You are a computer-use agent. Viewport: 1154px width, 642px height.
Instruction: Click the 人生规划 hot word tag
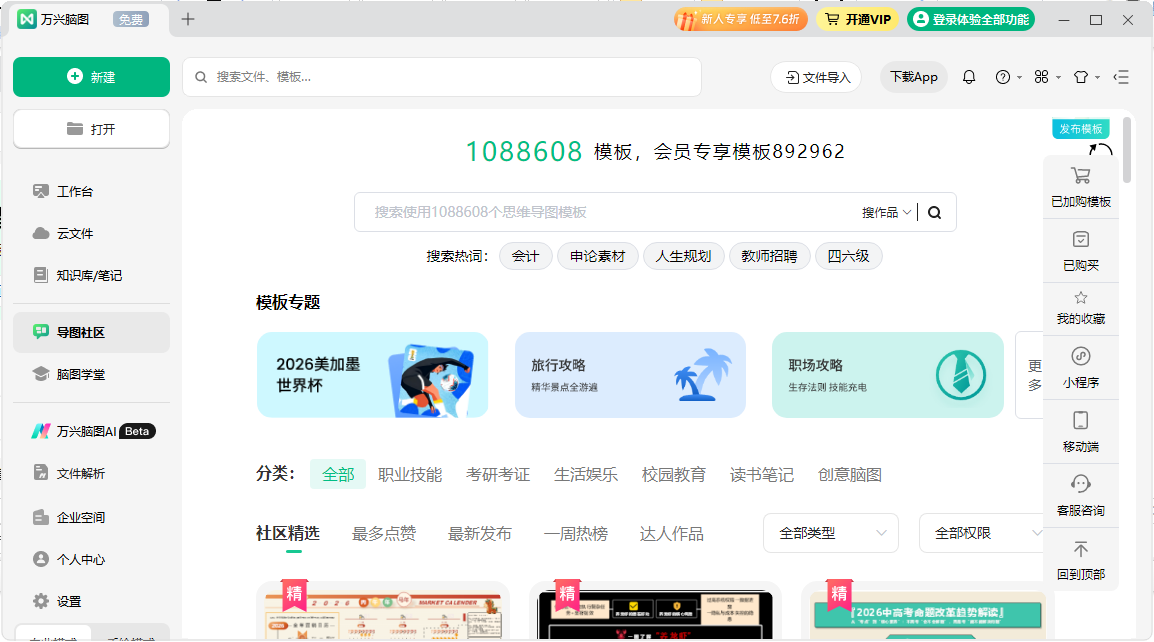click(x=684, y=256)
